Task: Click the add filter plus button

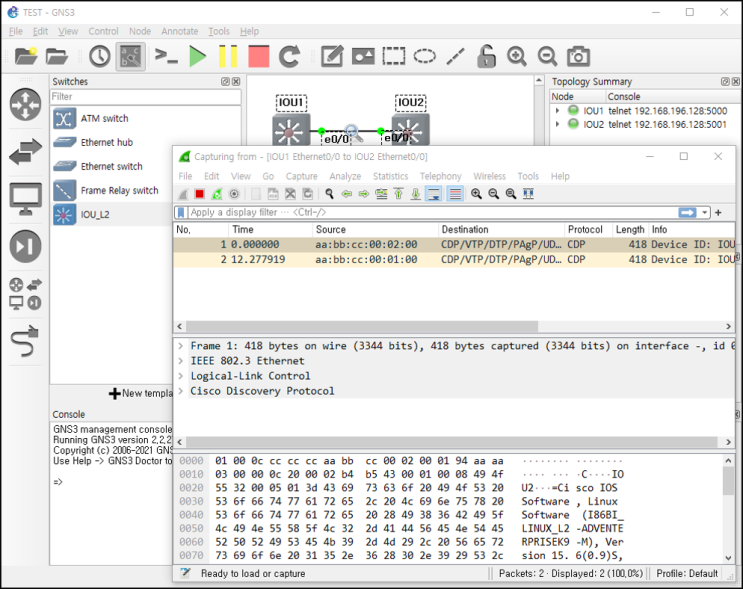Action: (x=719, y=212)
